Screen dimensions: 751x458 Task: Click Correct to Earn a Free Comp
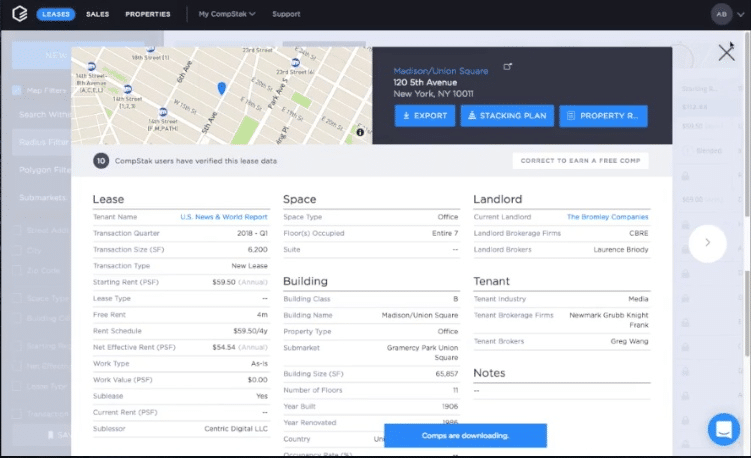580,161
